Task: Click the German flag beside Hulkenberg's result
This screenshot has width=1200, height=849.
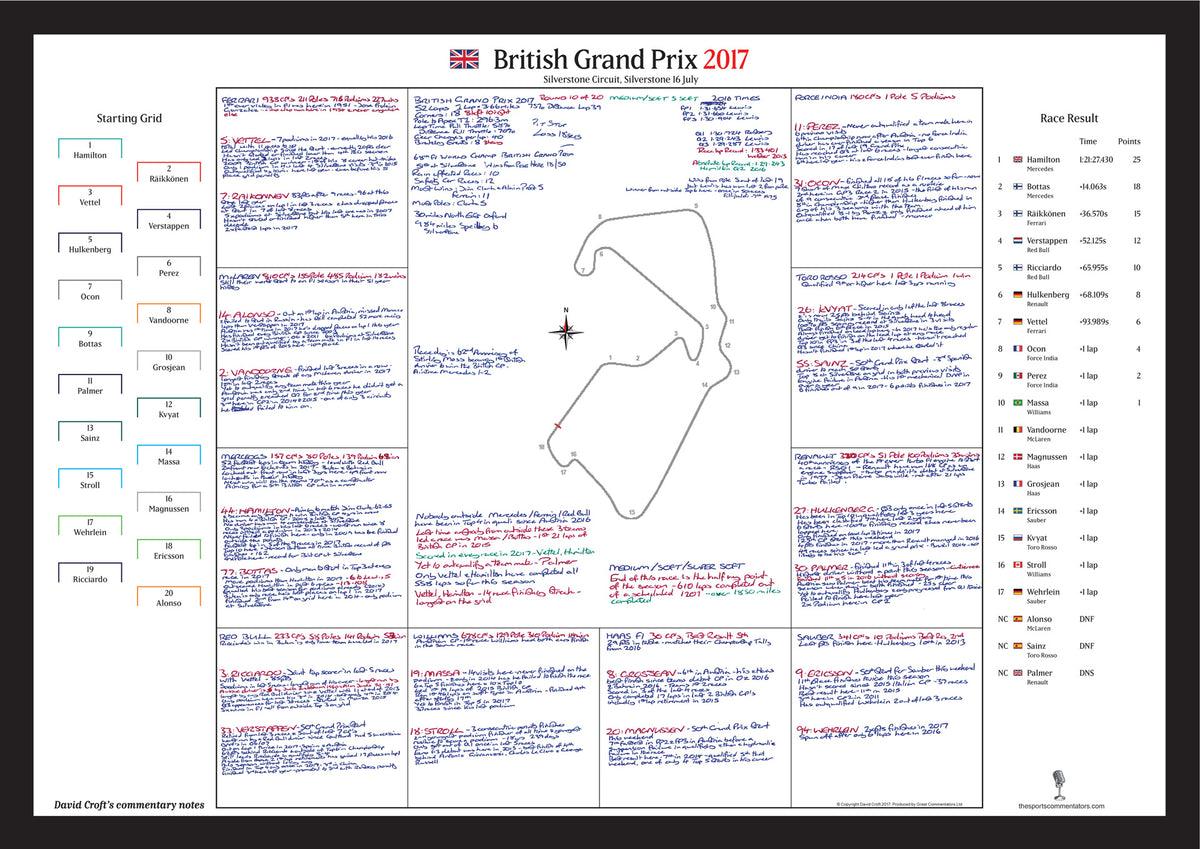Action: (x=1018, y=294)
